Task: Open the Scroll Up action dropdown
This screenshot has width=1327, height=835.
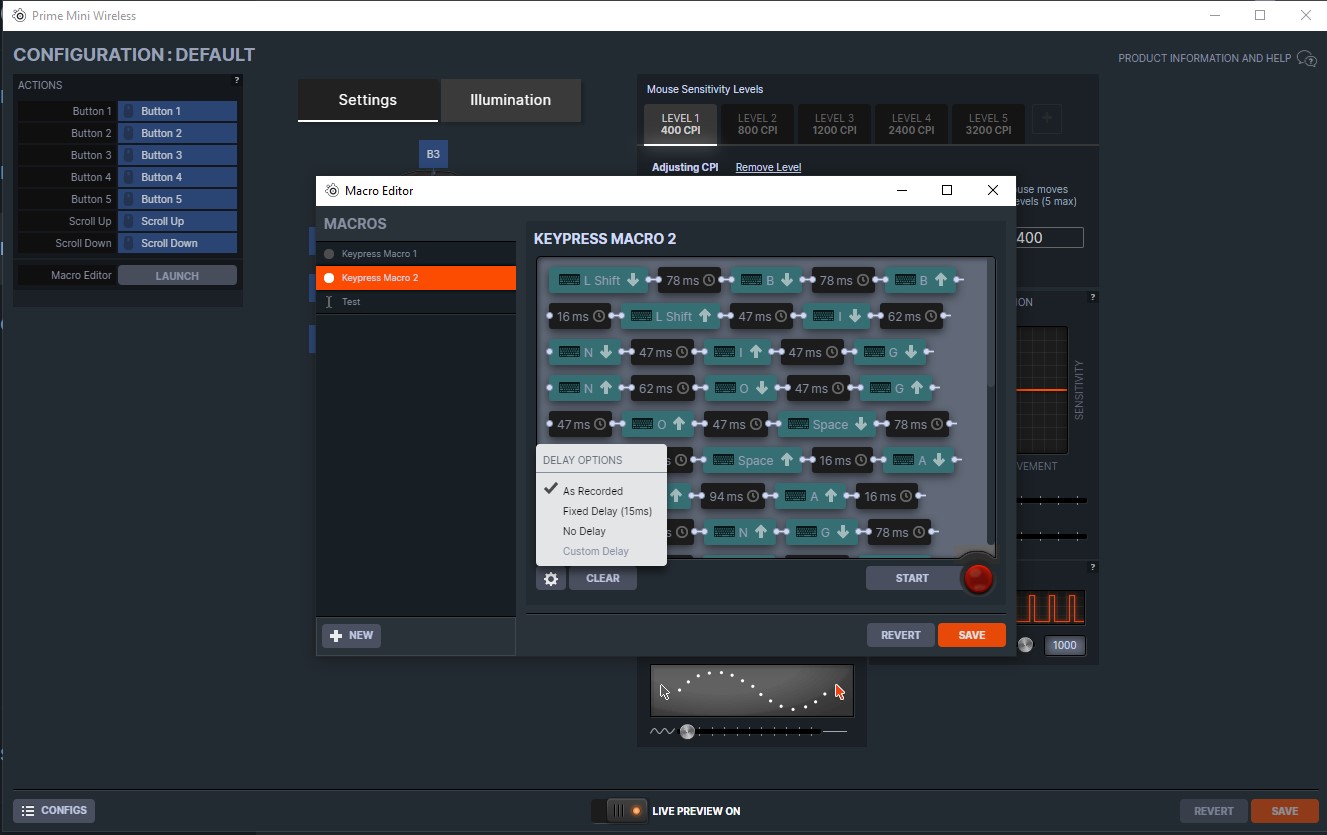Action: point(177,221)
